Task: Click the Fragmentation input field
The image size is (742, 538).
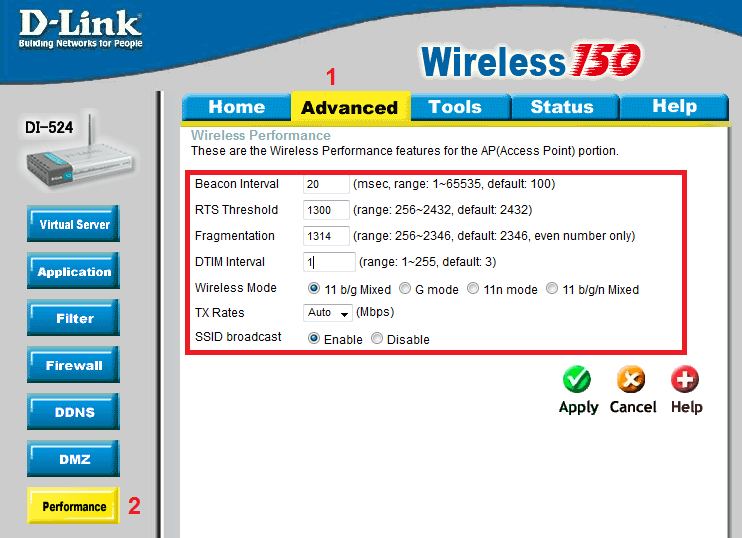Action: click(x=326, y=236)
